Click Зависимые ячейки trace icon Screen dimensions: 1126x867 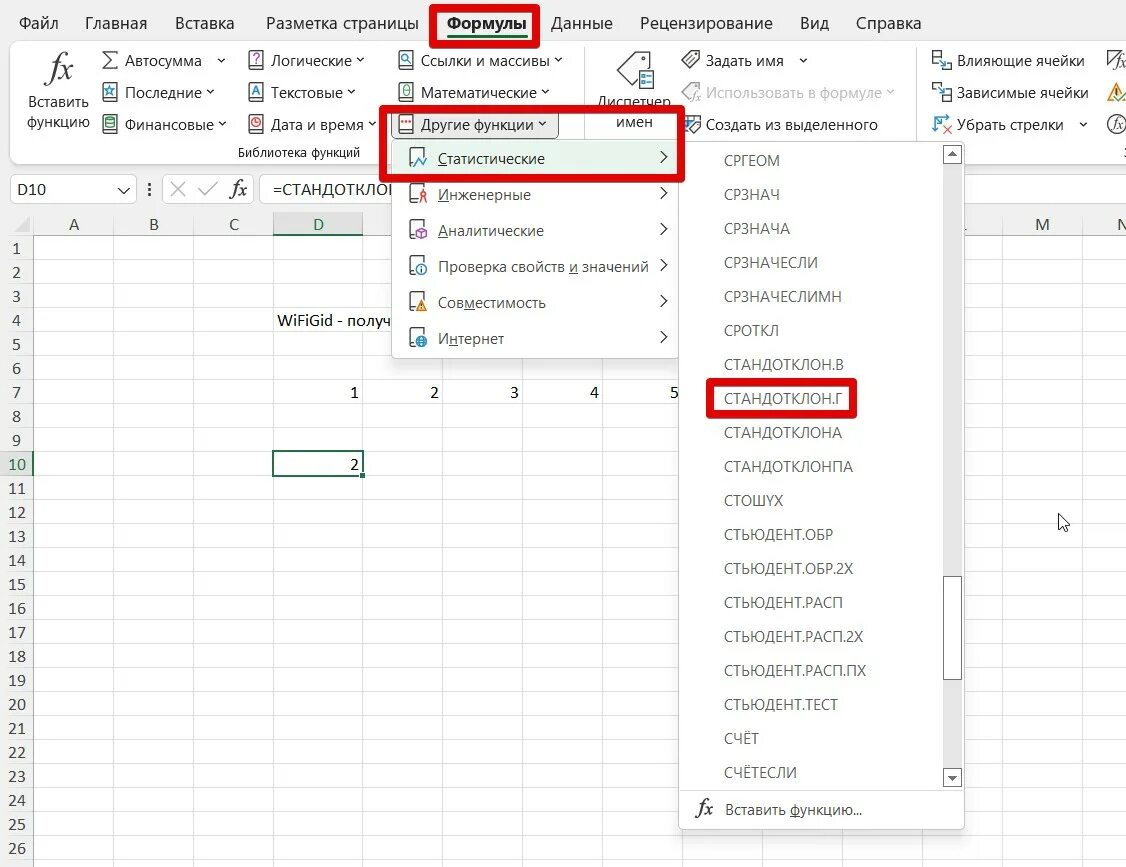click(x=941, y=92)
